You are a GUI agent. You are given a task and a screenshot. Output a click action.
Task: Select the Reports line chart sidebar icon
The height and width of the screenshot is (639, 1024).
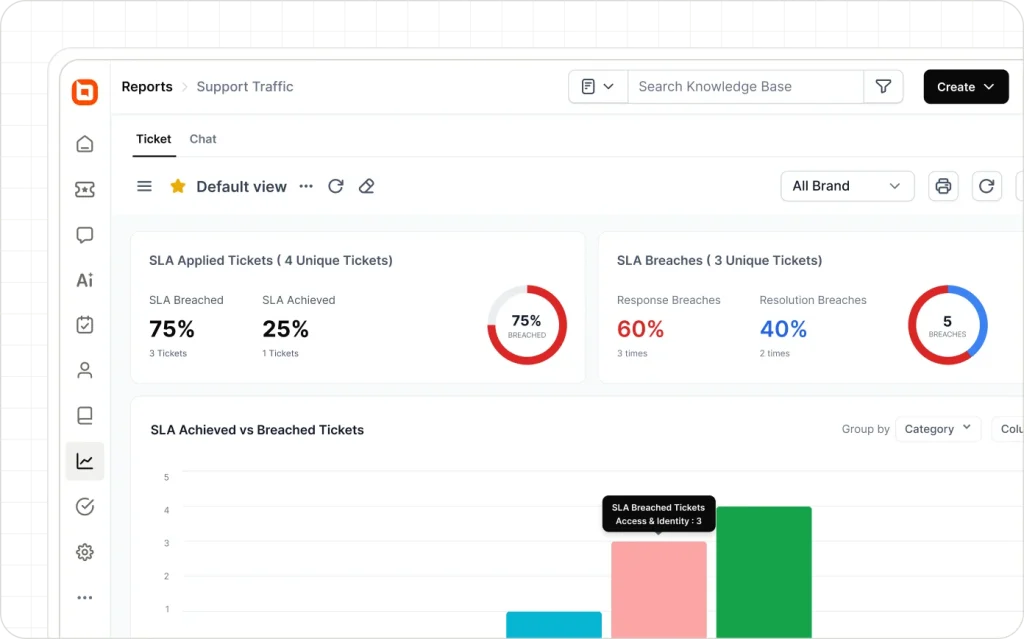tap(85, 461)
